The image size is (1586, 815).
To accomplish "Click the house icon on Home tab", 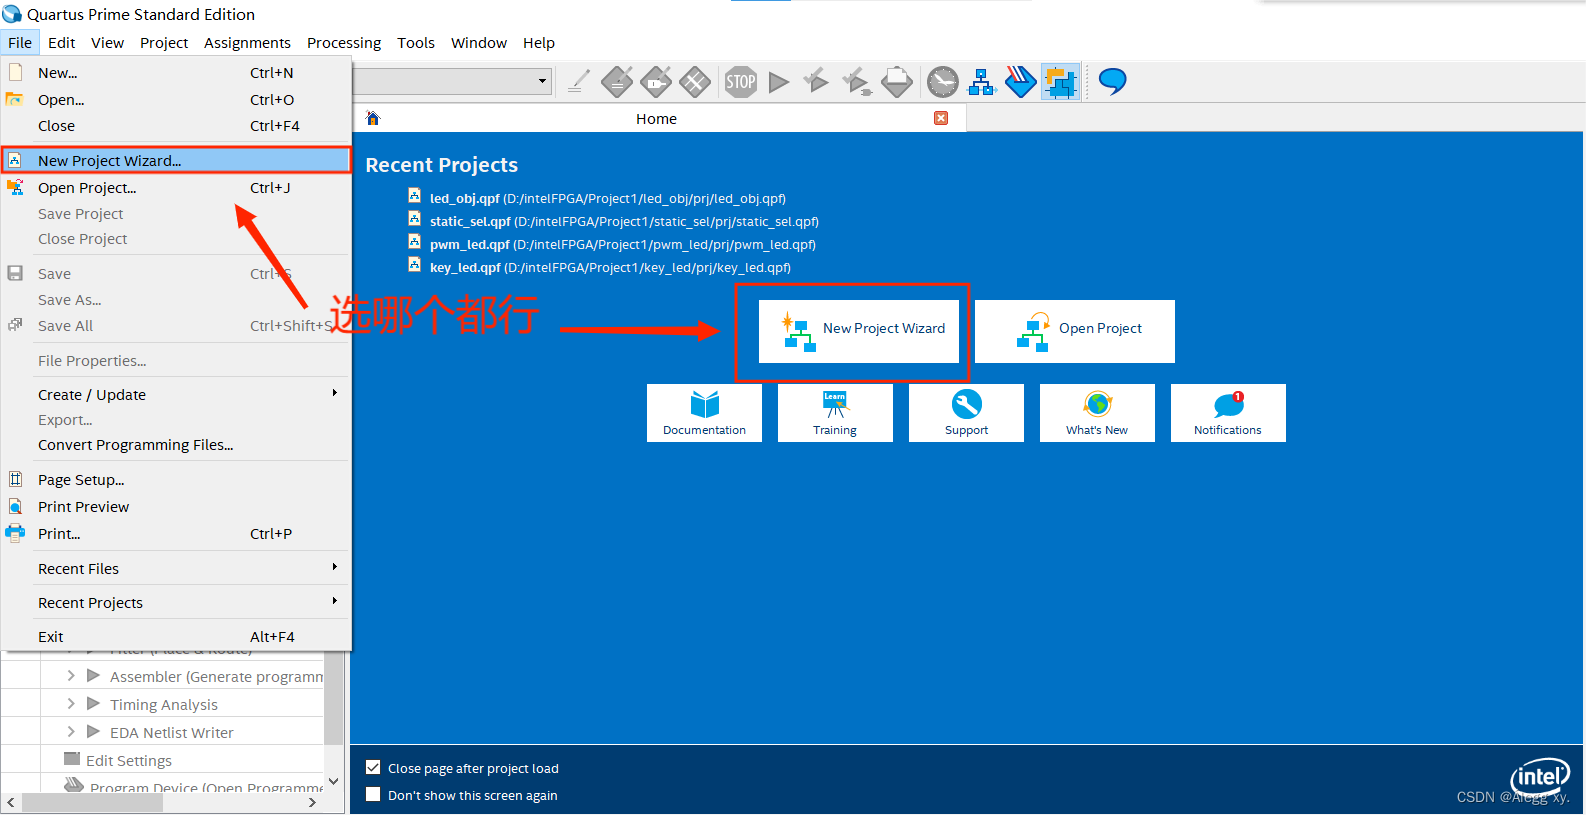I will coord(373,118).
